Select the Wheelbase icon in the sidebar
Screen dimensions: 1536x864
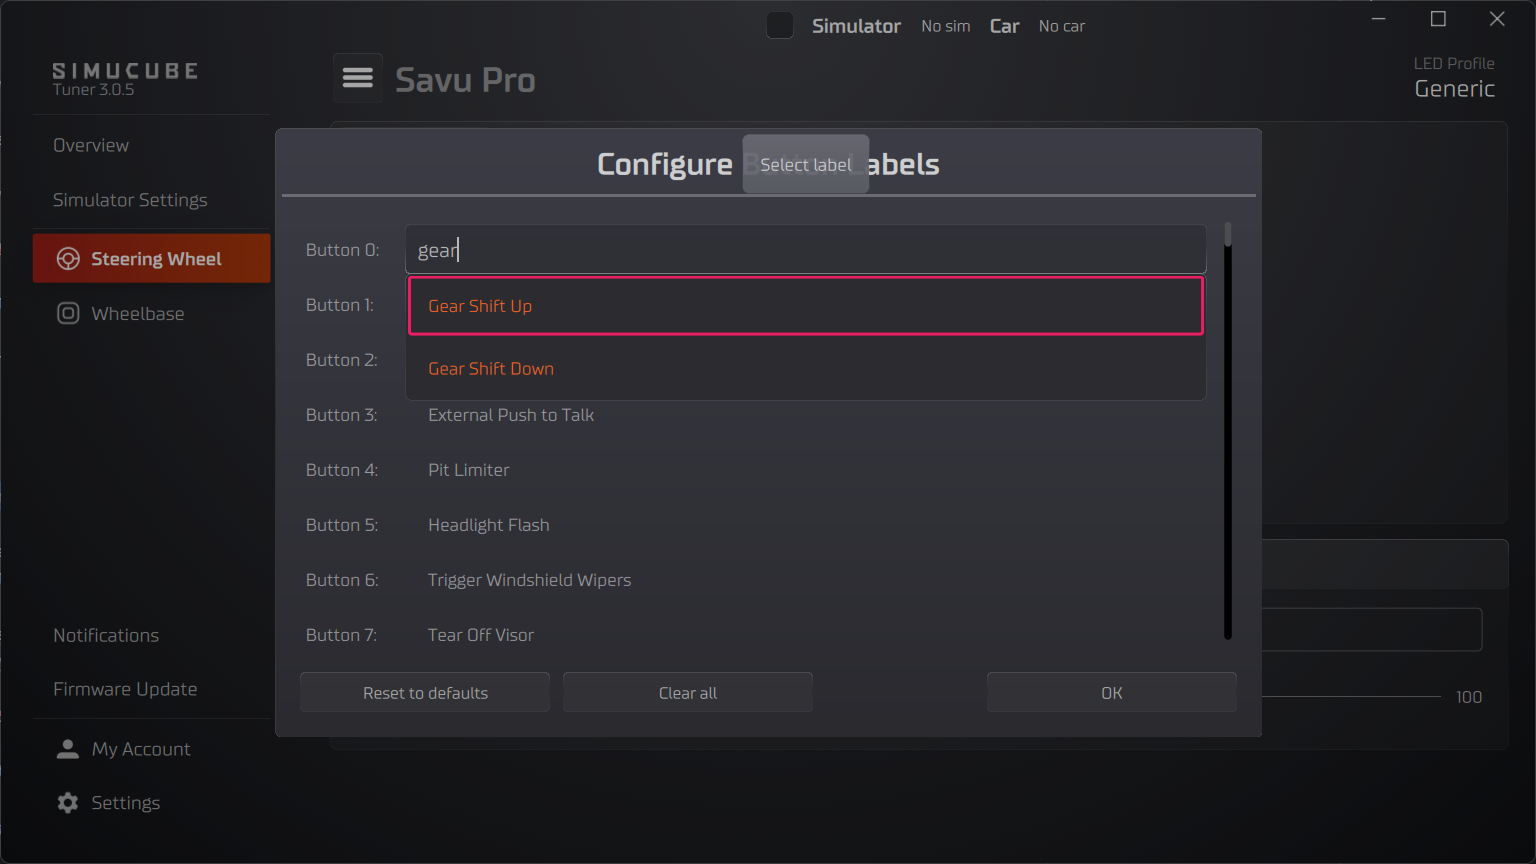coord(66,313)
